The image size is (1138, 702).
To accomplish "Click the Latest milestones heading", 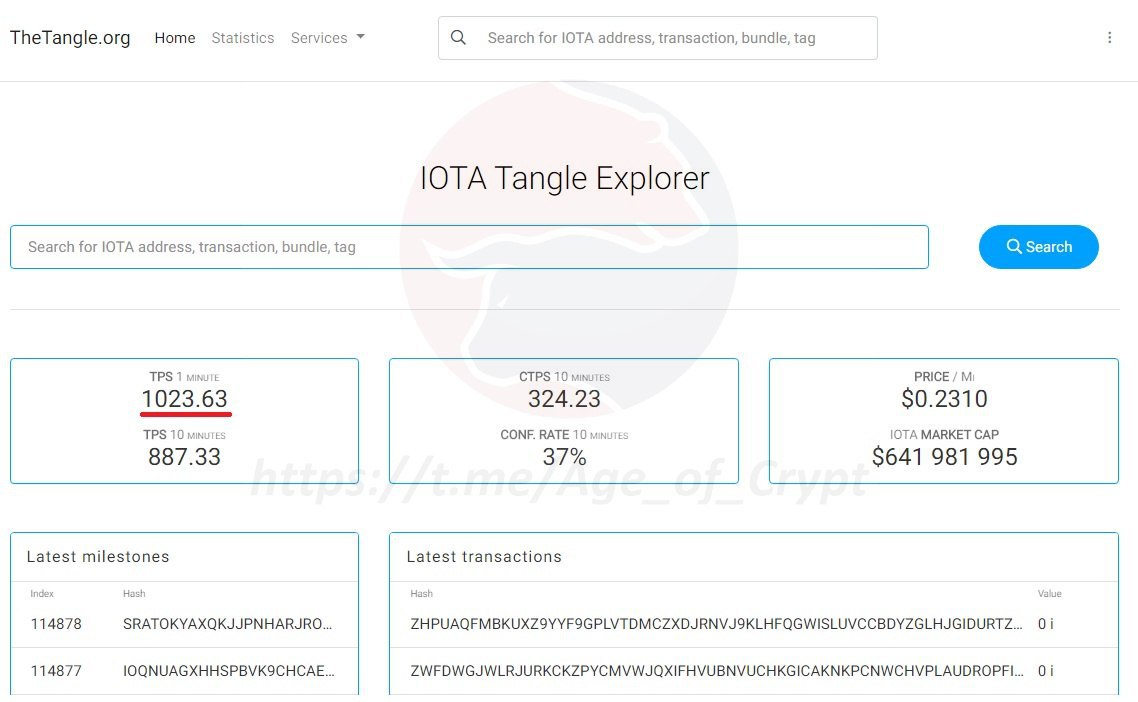I will (x=98, y=557).
